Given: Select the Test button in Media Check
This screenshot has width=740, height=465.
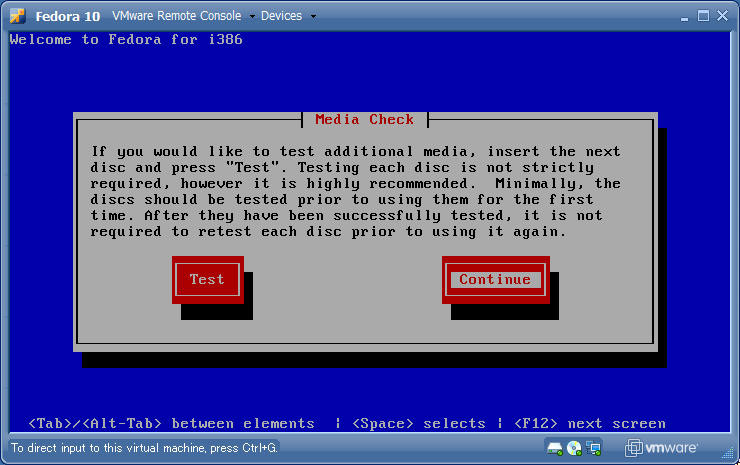Looking at the screenshot, I should (x=208, y=279).
